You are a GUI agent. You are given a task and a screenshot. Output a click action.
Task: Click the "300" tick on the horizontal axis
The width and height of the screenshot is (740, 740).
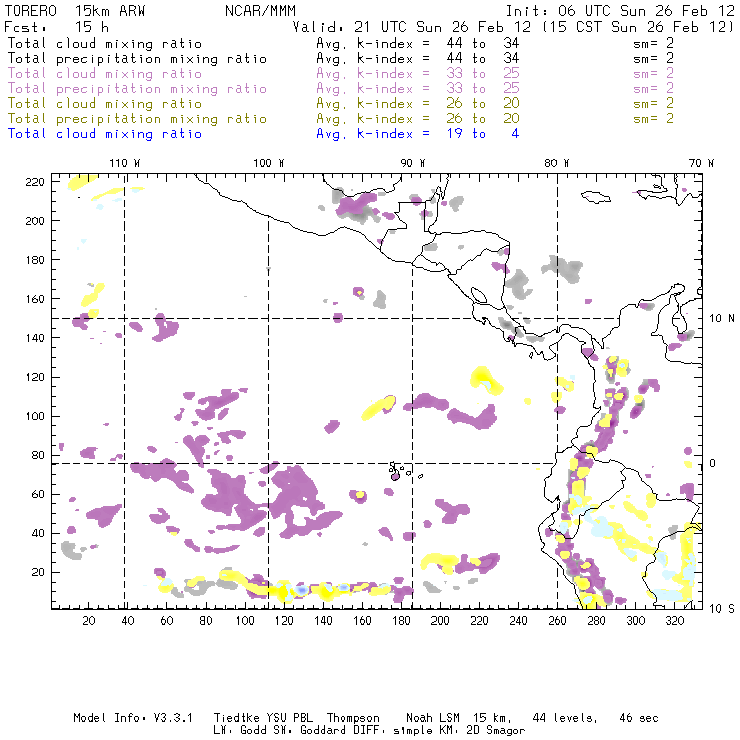point(636,621)
